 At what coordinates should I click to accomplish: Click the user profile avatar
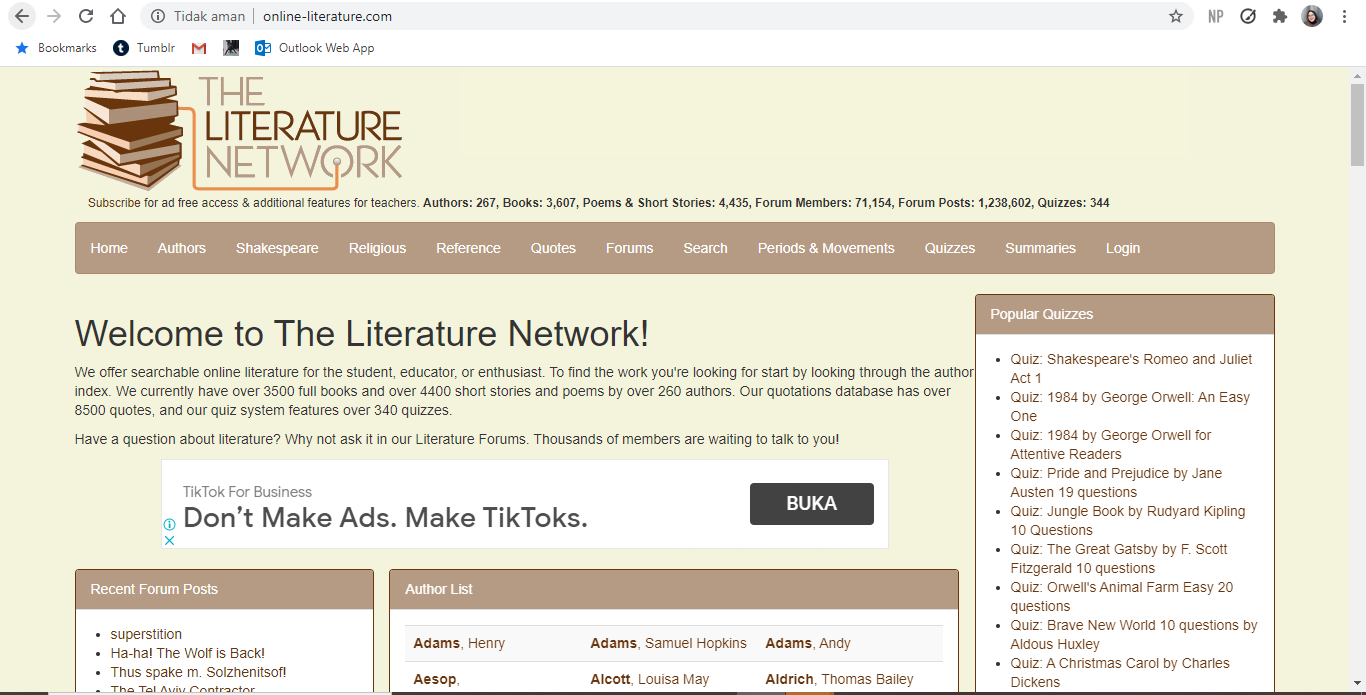[1312, 16]
